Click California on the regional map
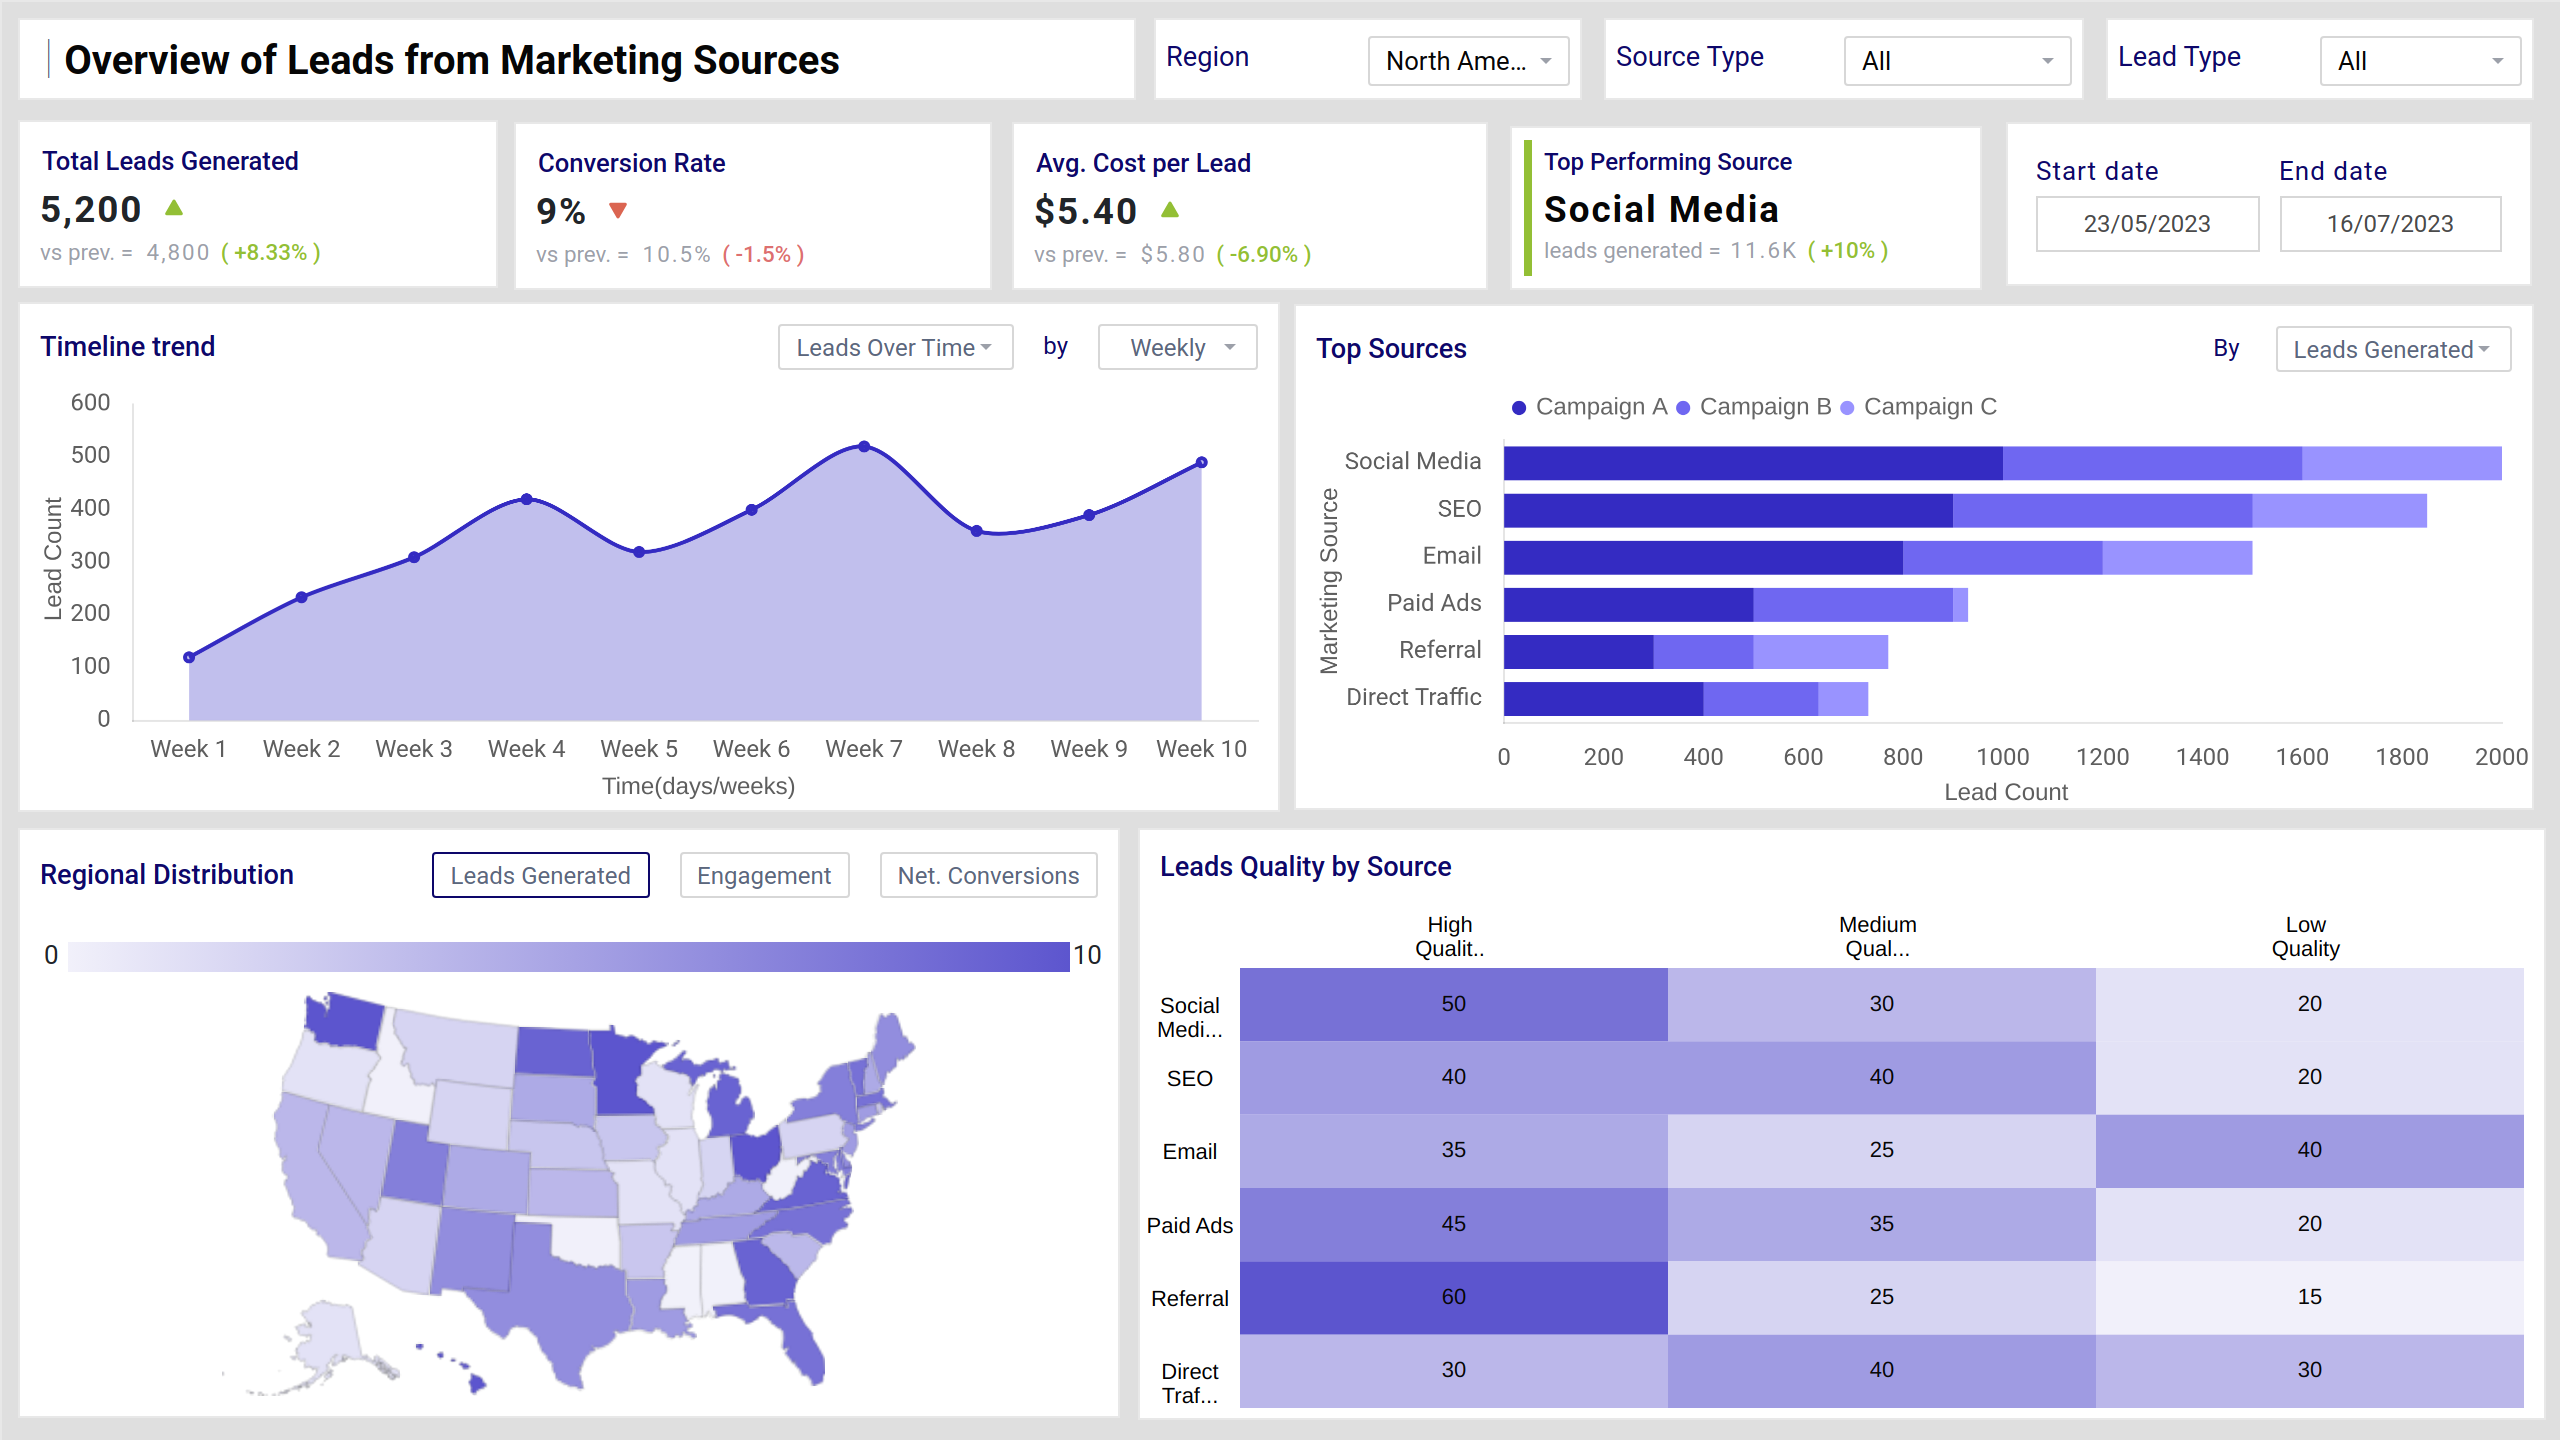 click(x=316, y=1180)
